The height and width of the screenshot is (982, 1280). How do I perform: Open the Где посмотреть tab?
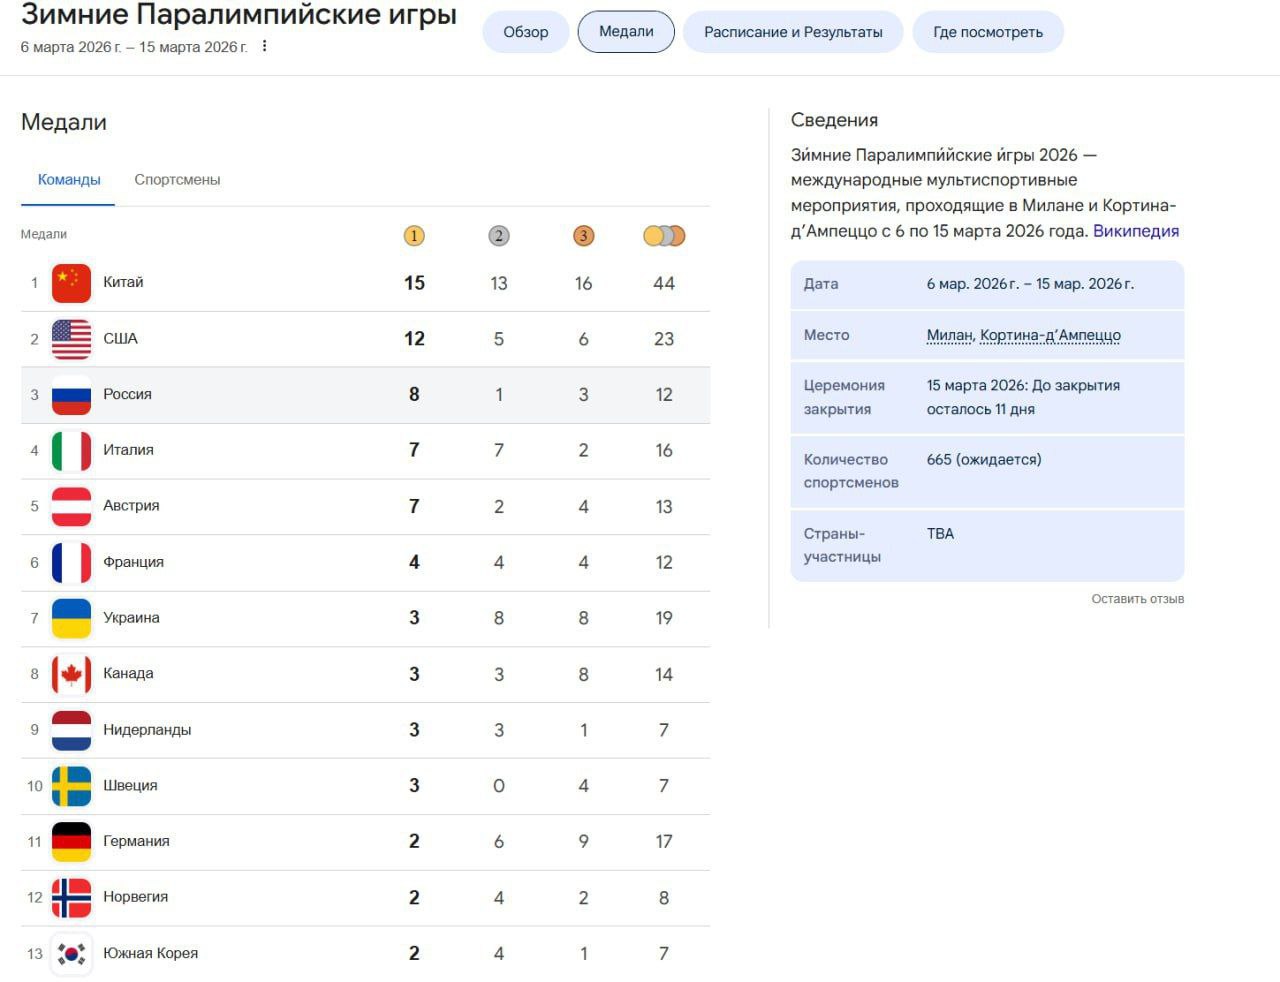click(x=987, y=32)
